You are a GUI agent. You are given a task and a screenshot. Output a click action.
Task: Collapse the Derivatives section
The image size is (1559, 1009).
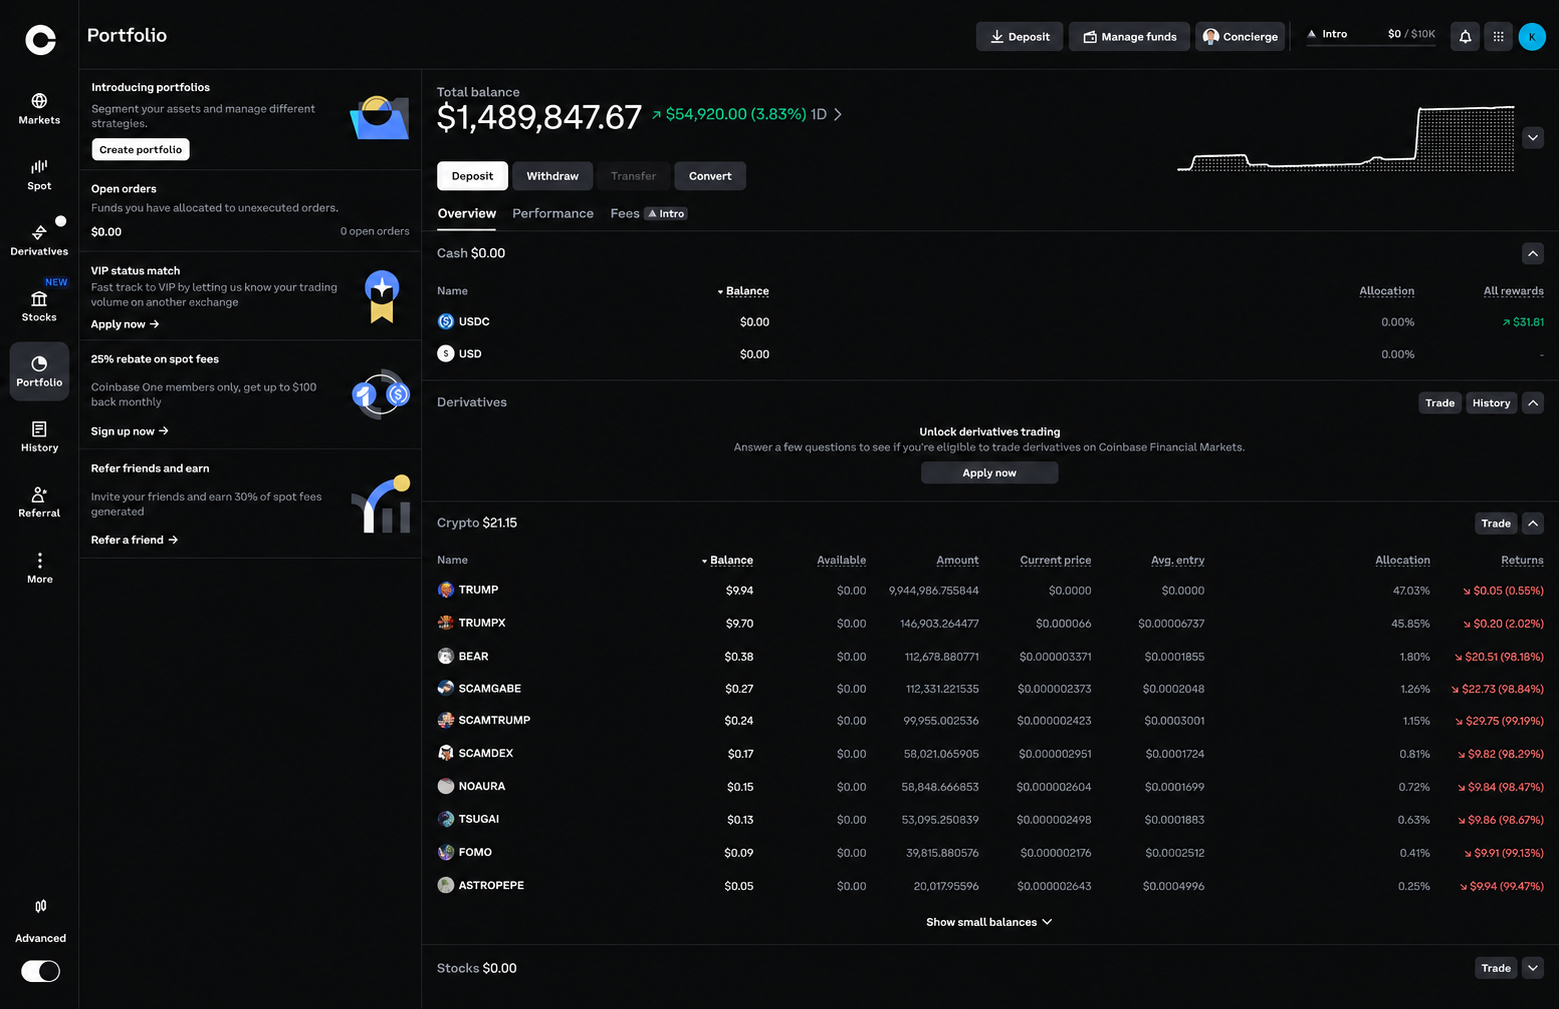1533,403
